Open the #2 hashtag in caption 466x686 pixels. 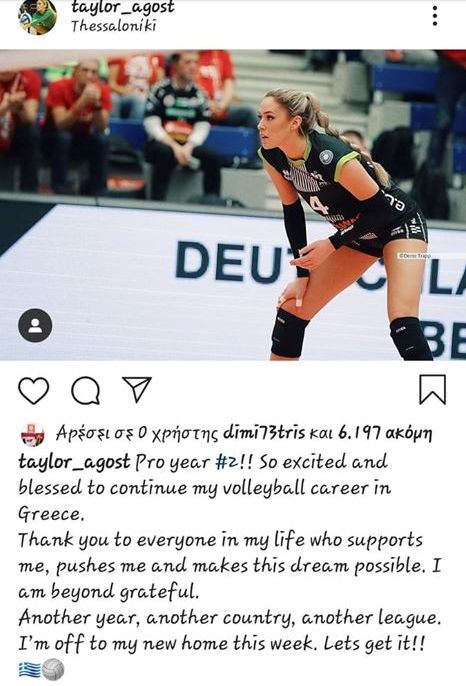coord(227,462)
